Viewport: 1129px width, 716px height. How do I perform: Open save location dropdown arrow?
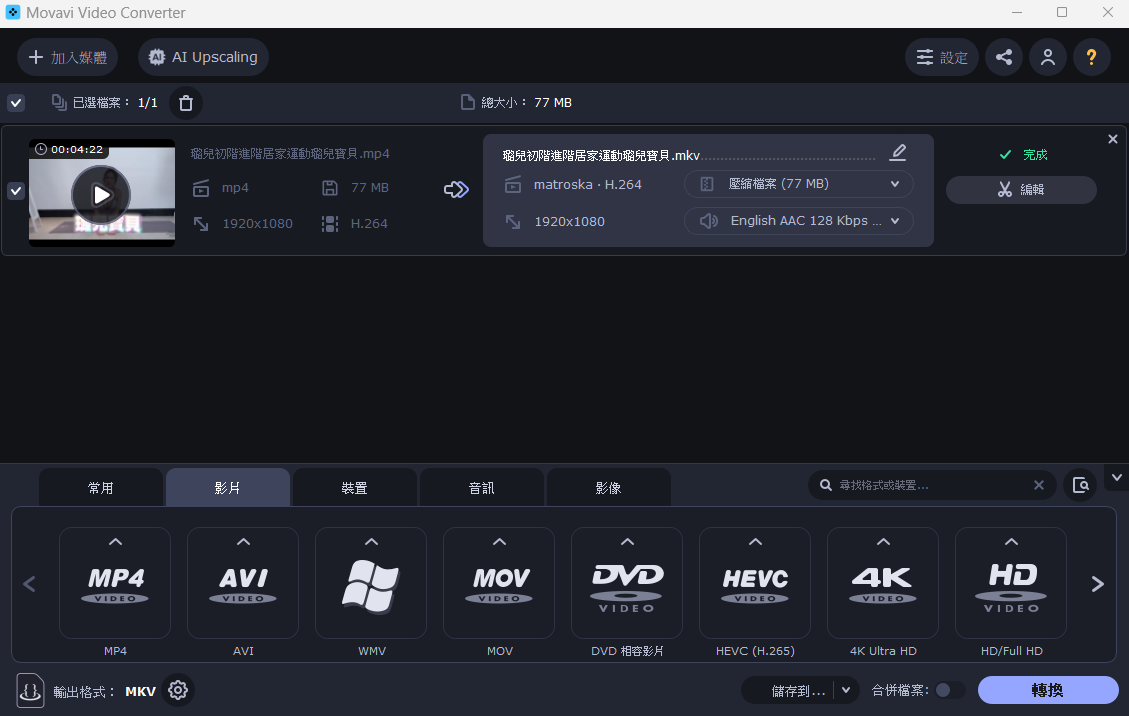point(846,691)
